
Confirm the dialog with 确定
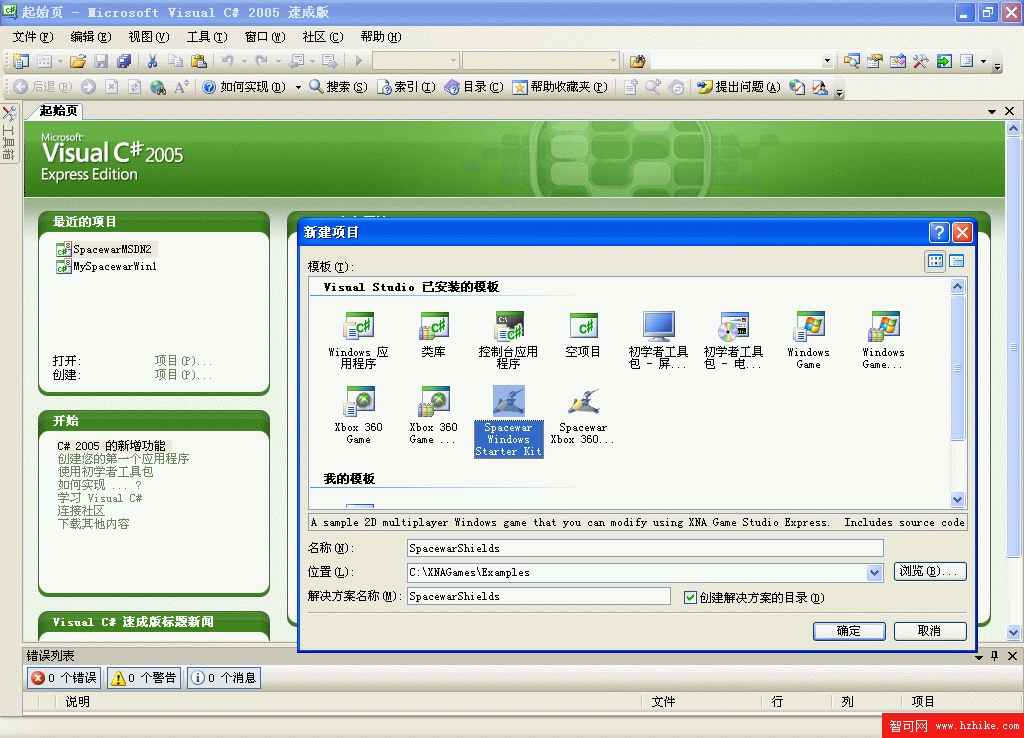[849, 631]
